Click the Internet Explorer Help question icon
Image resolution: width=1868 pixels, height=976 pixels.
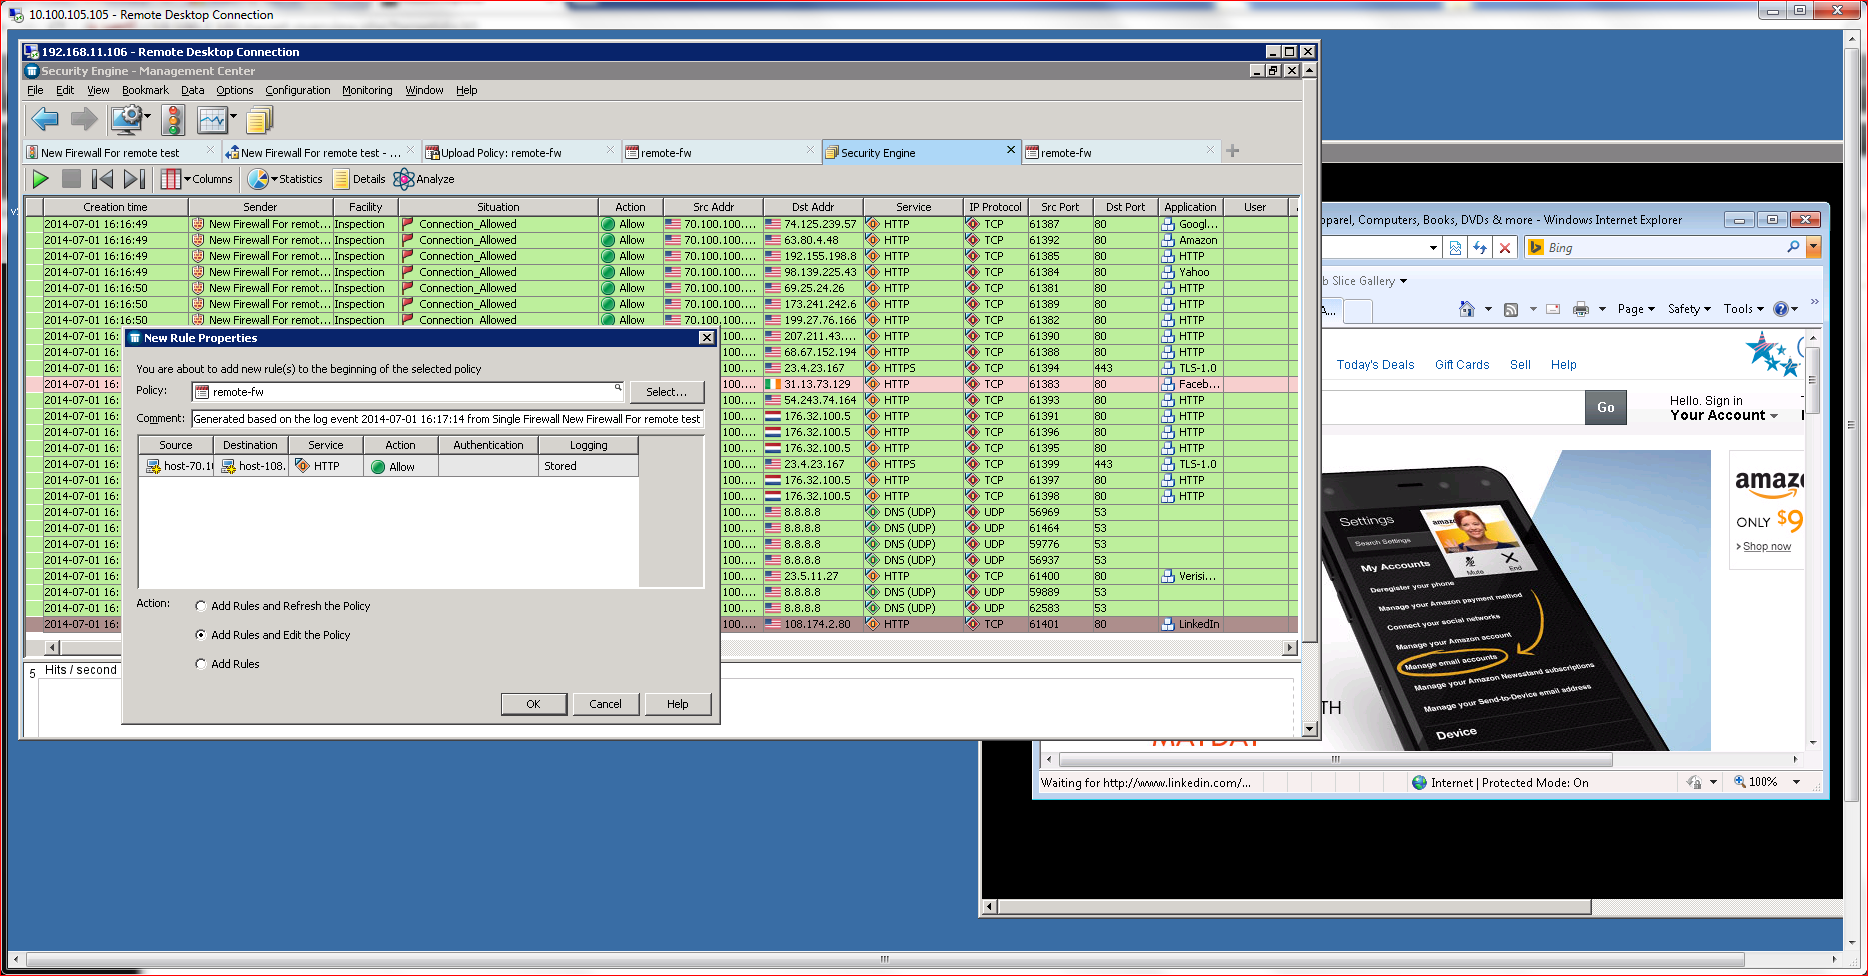click(x=1780, y=309)
